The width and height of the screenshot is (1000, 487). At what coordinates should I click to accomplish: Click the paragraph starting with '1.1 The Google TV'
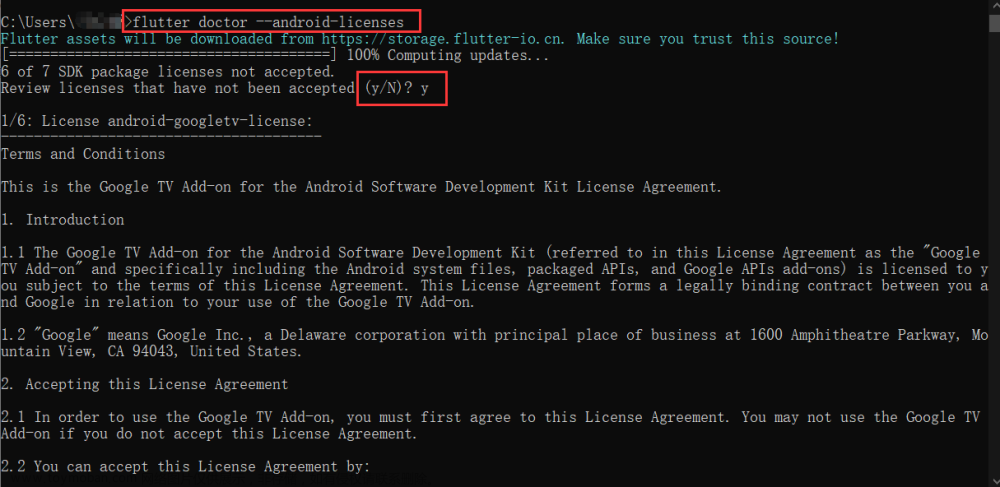click(495, 277)
